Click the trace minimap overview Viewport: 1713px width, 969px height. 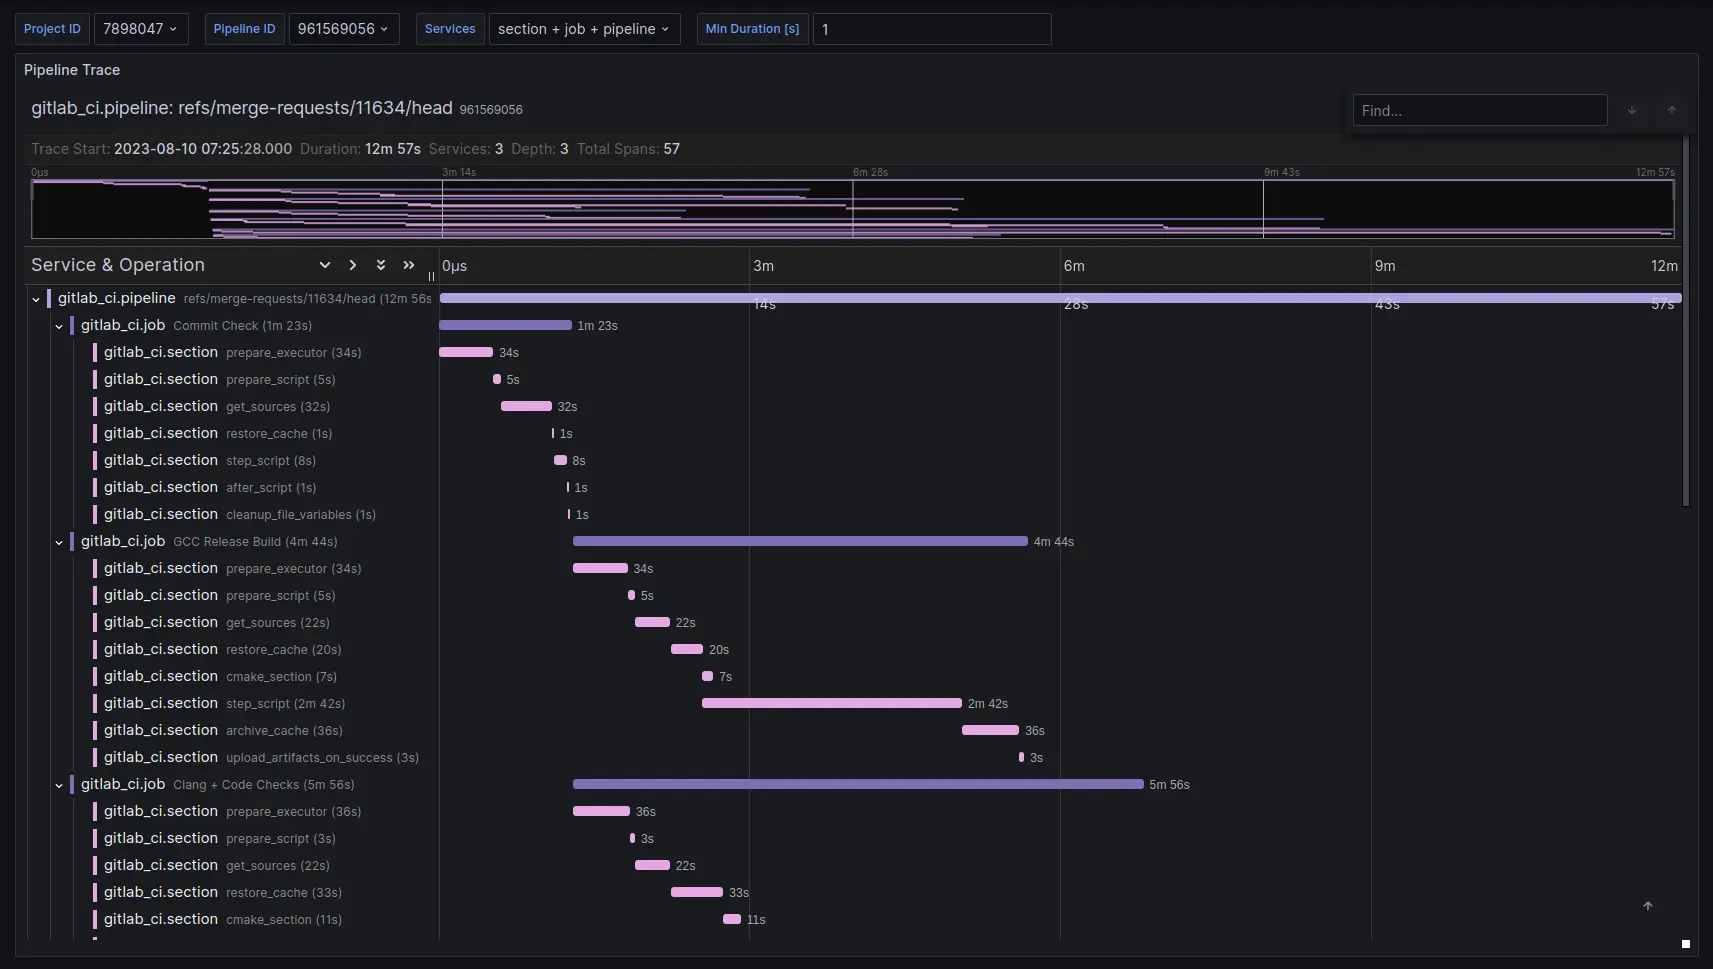(x=853, y=209)
